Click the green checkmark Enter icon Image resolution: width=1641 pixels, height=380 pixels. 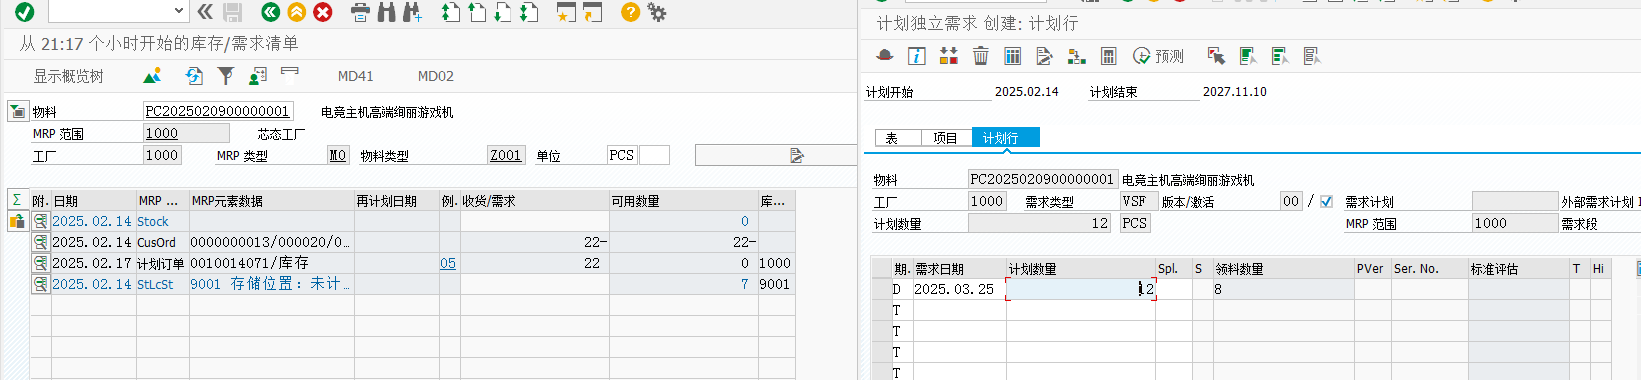click(x=25, y=12)
